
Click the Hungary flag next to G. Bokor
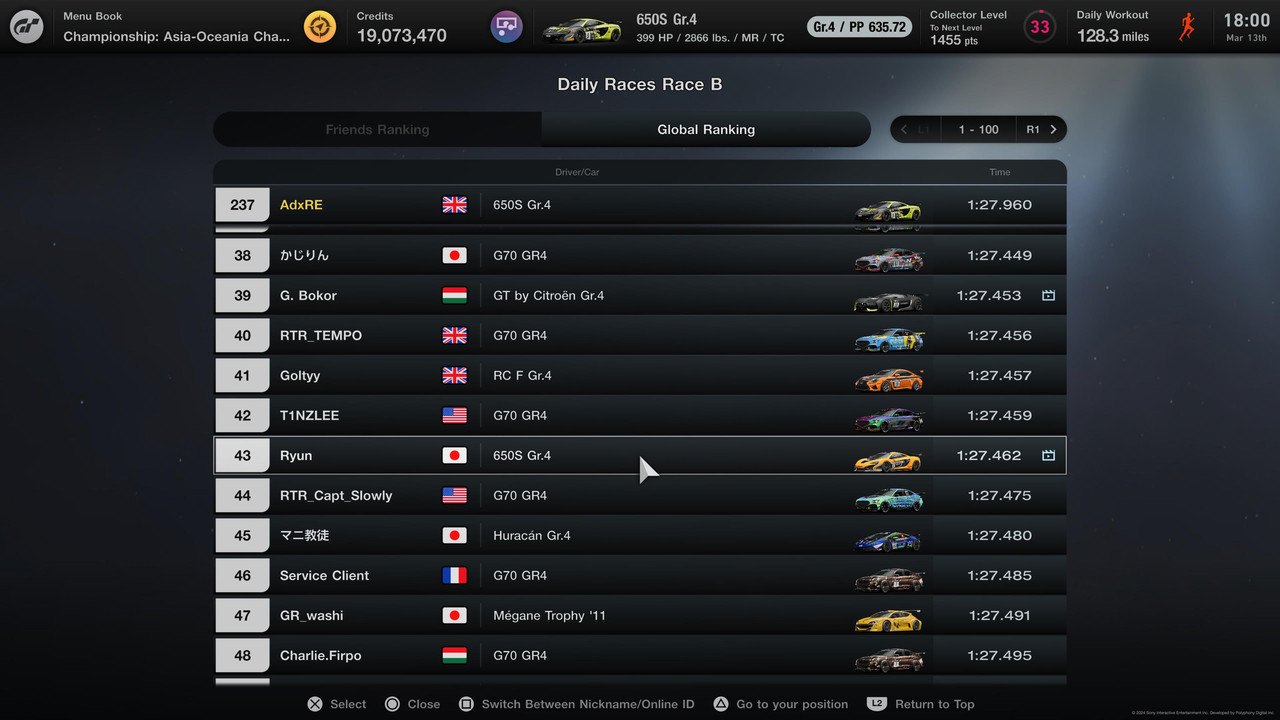point(454,295)
